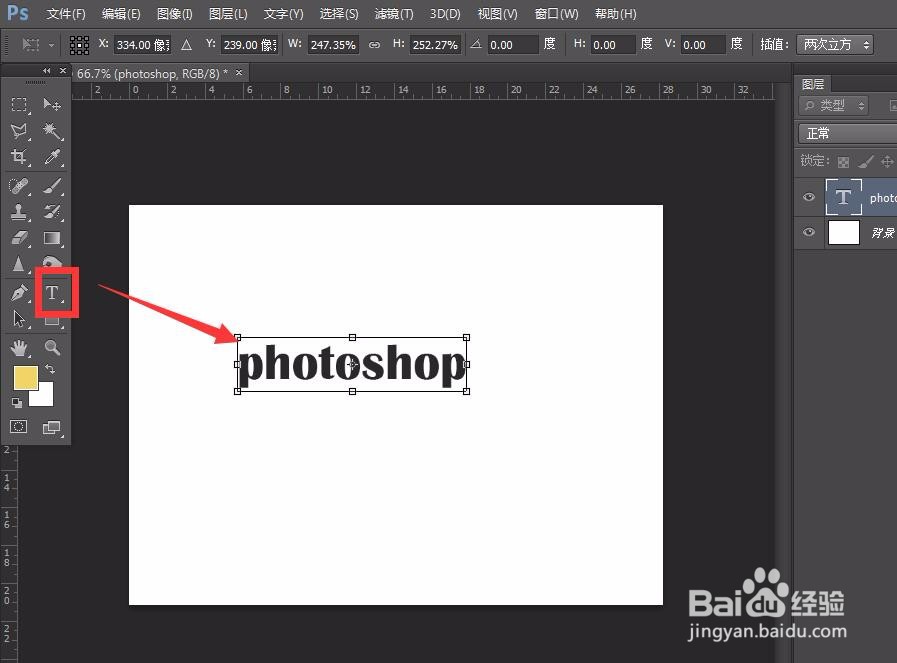Select the Crop tool

coord(19,157)
